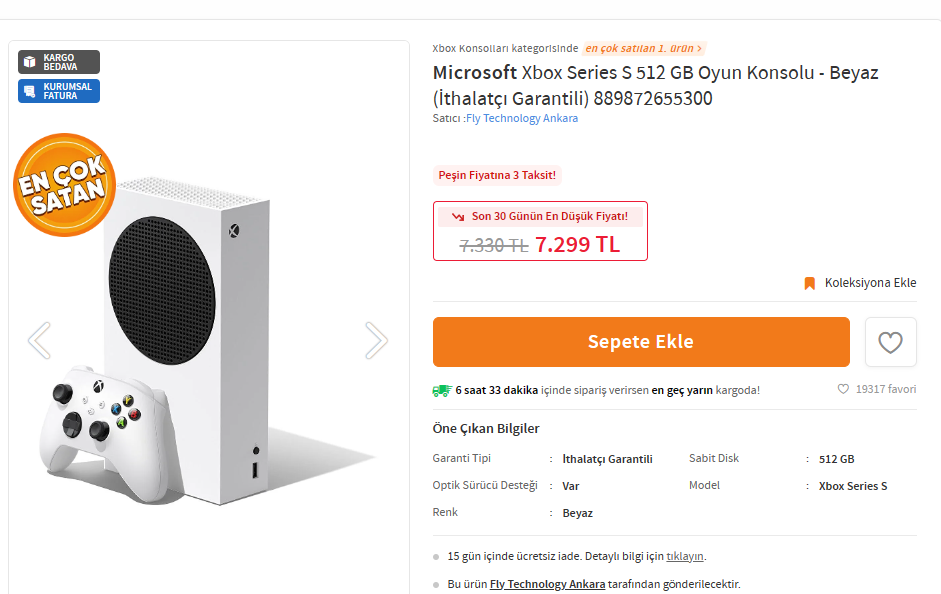941x594 pixels.
Task: Click the Koleksiyona Ekle text
Action: pos(870,283)
